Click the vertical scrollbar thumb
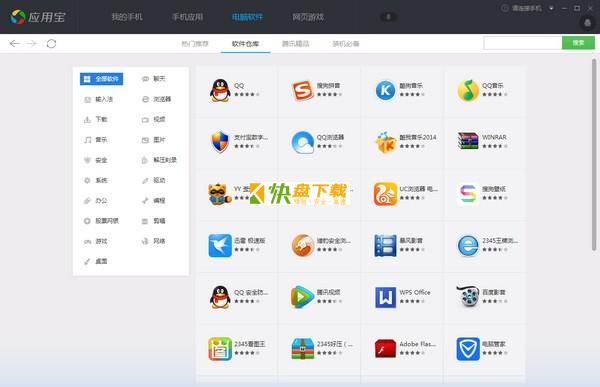The image size is (600, 387). [x=594, y=155]
